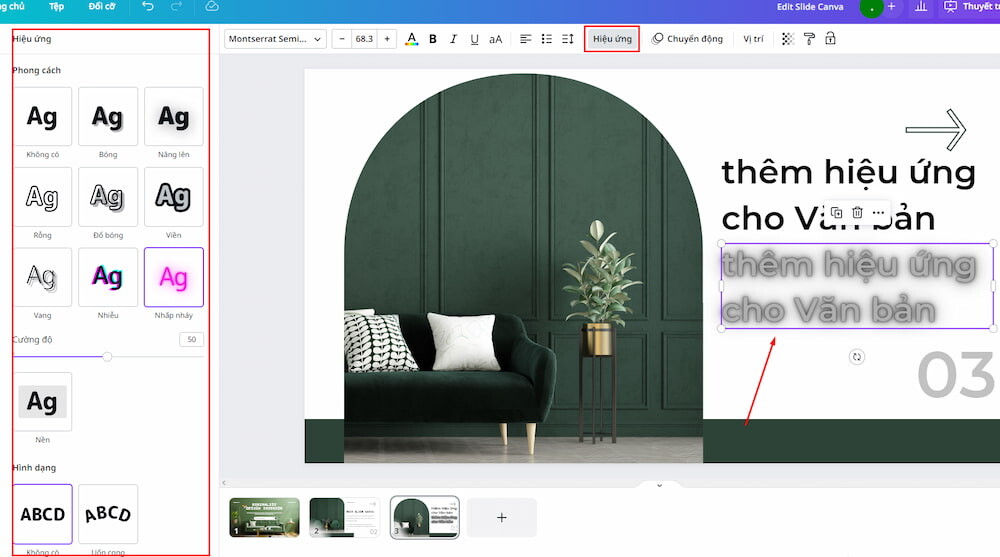The image size is (1000, 557).
Task: Click the Cường độ slider handle
Action: [x=107, y=357]
